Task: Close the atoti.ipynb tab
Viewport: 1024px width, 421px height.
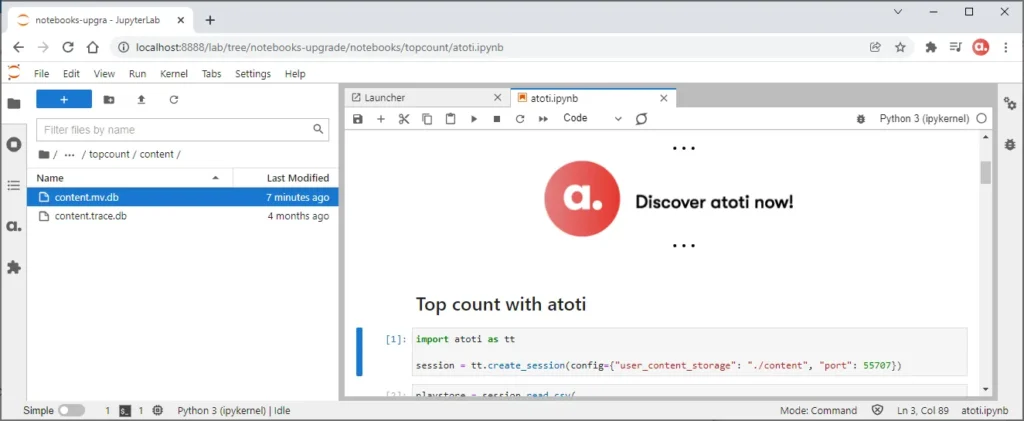Action: (664, 98)
